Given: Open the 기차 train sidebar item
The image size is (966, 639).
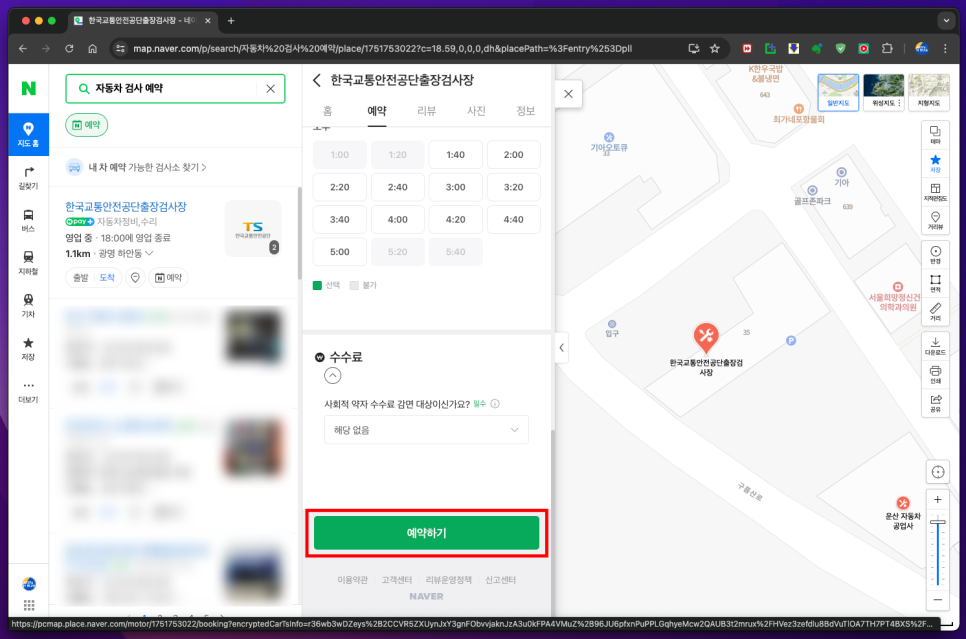Looking at the screenshot, I should click(x=28, y=306).
